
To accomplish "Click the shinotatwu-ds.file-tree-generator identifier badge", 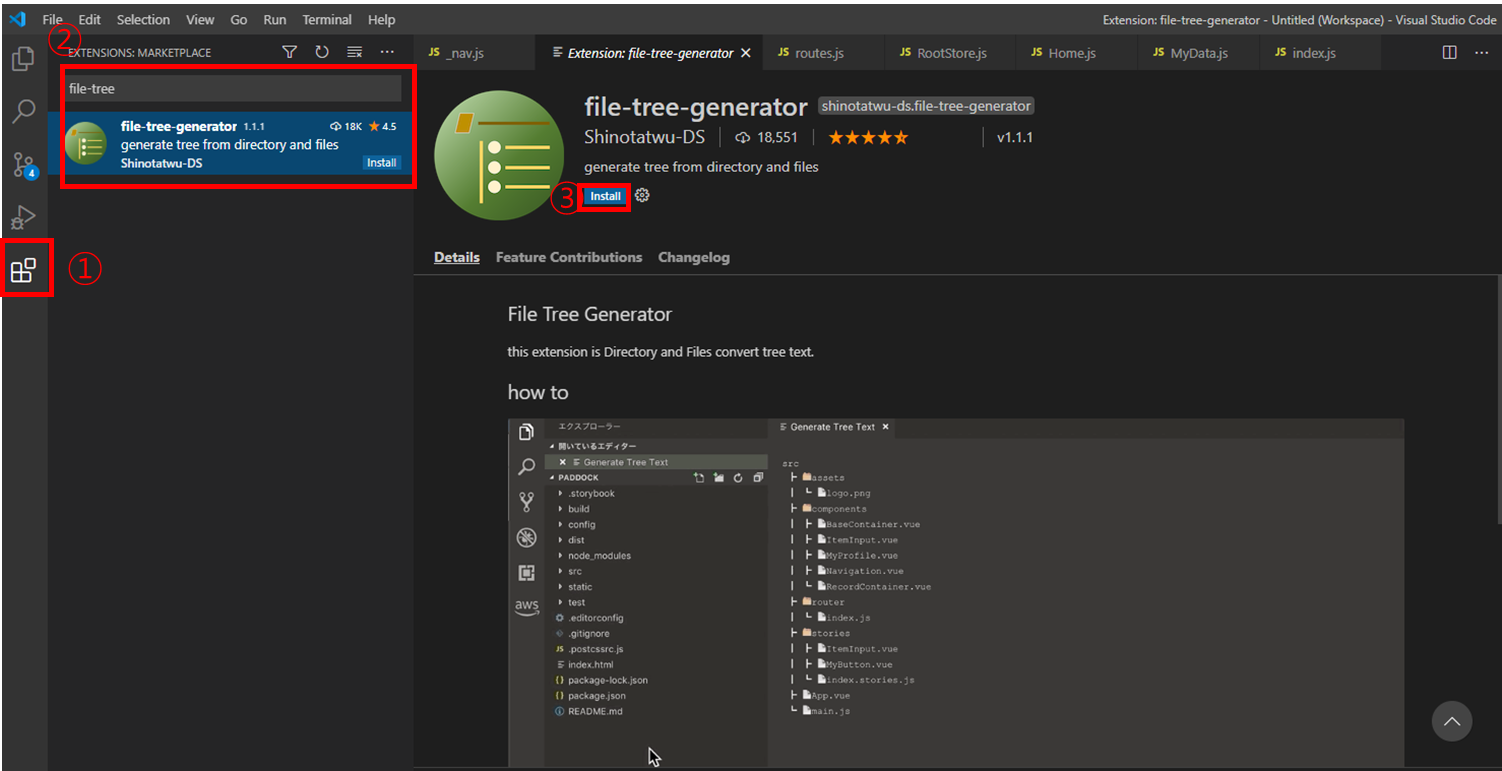I will click(x=926, y=106).
